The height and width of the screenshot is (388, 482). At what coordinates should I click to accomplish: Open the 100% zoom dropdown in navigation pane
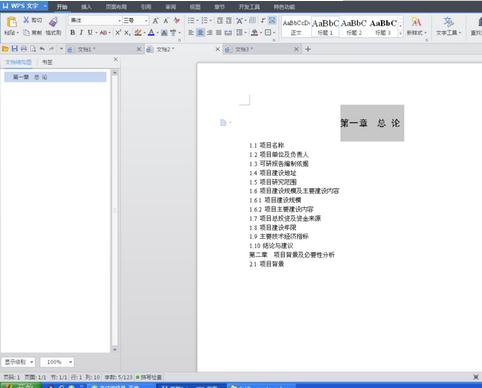57,362
